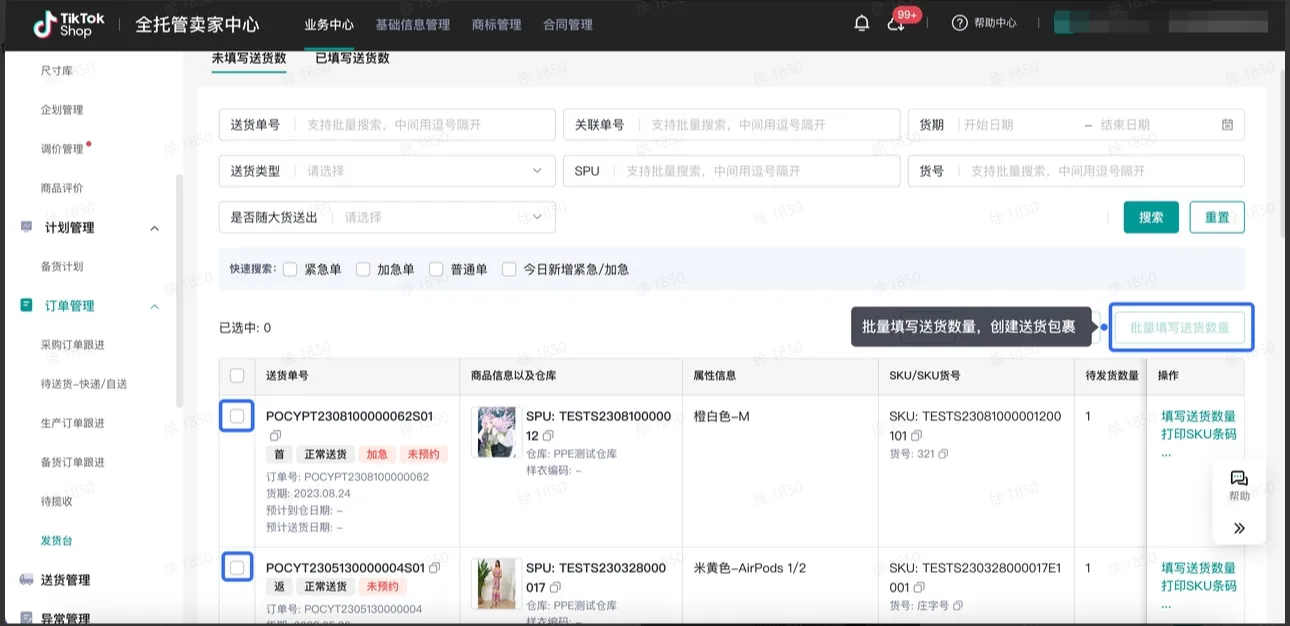1290x626 pixels.
Task: Open 尺寸库 in sidebar
Action: click(x=56, y=71)
